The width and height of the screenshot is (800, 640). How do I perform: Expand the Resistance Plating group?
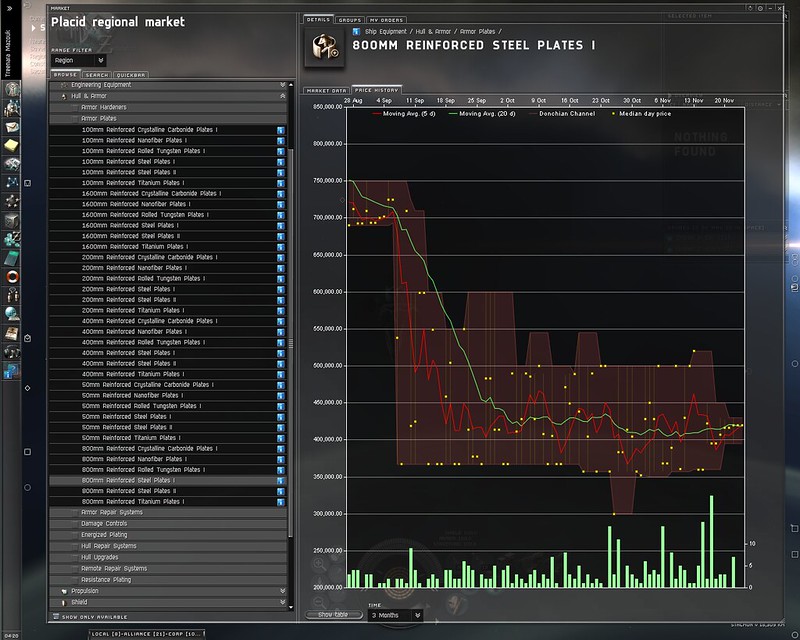coord(168,580)
